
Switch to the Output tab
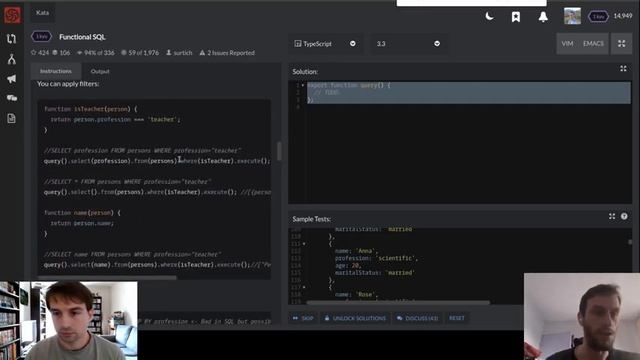100,71
